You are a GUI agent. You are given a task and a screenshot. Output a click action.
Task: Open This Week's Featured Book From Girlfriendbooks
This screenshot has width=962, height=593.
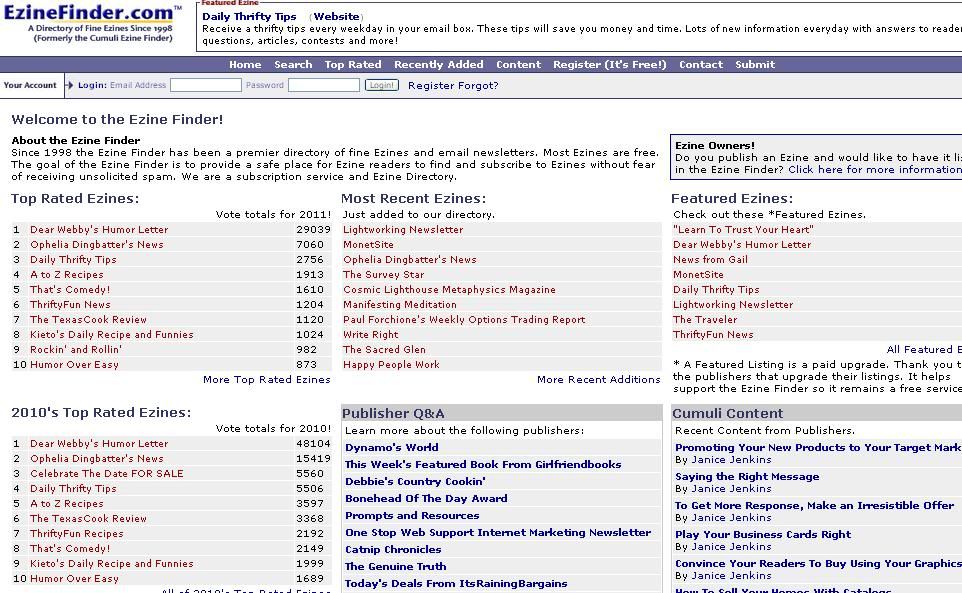[x=483, y=464]
